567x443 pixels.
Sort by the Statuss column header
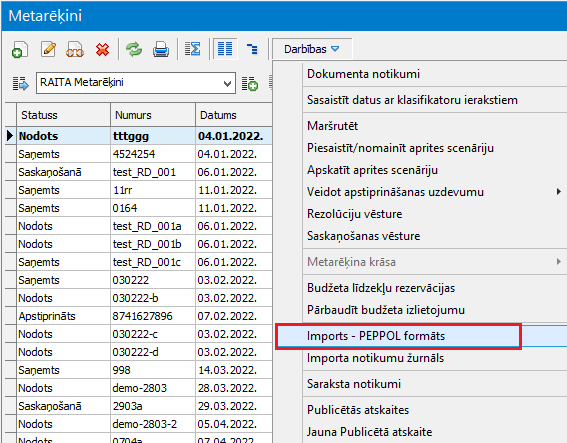(x=63, y=115)
